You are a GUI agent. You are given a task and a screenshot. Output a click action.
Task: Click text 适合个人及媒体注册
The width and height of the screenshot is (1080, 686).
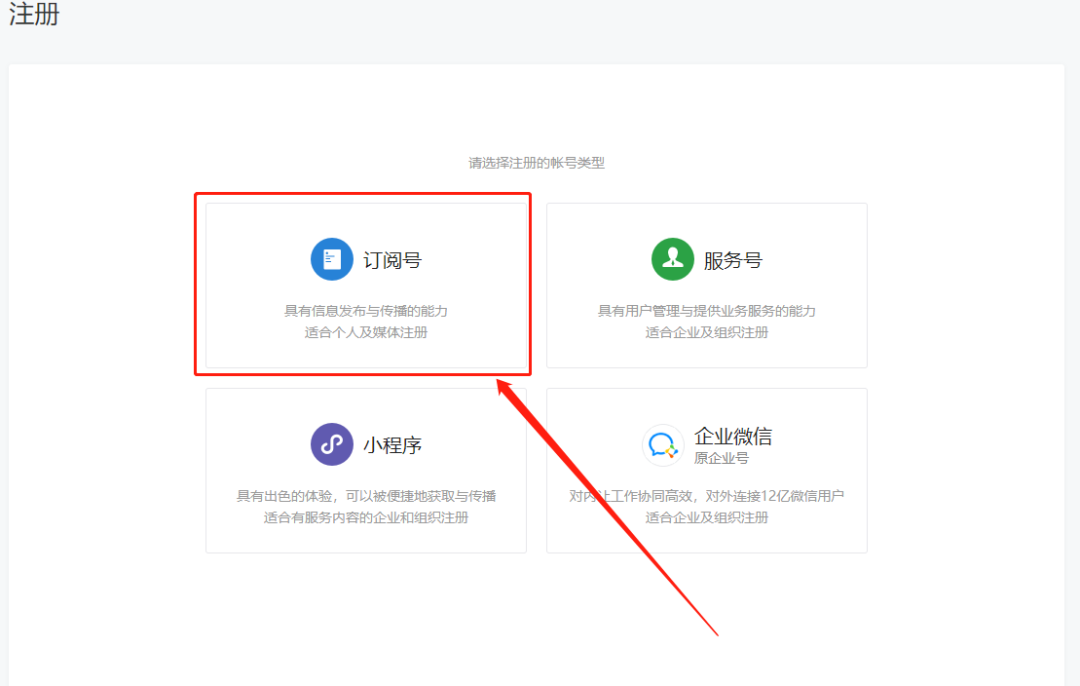coord(366,333)
